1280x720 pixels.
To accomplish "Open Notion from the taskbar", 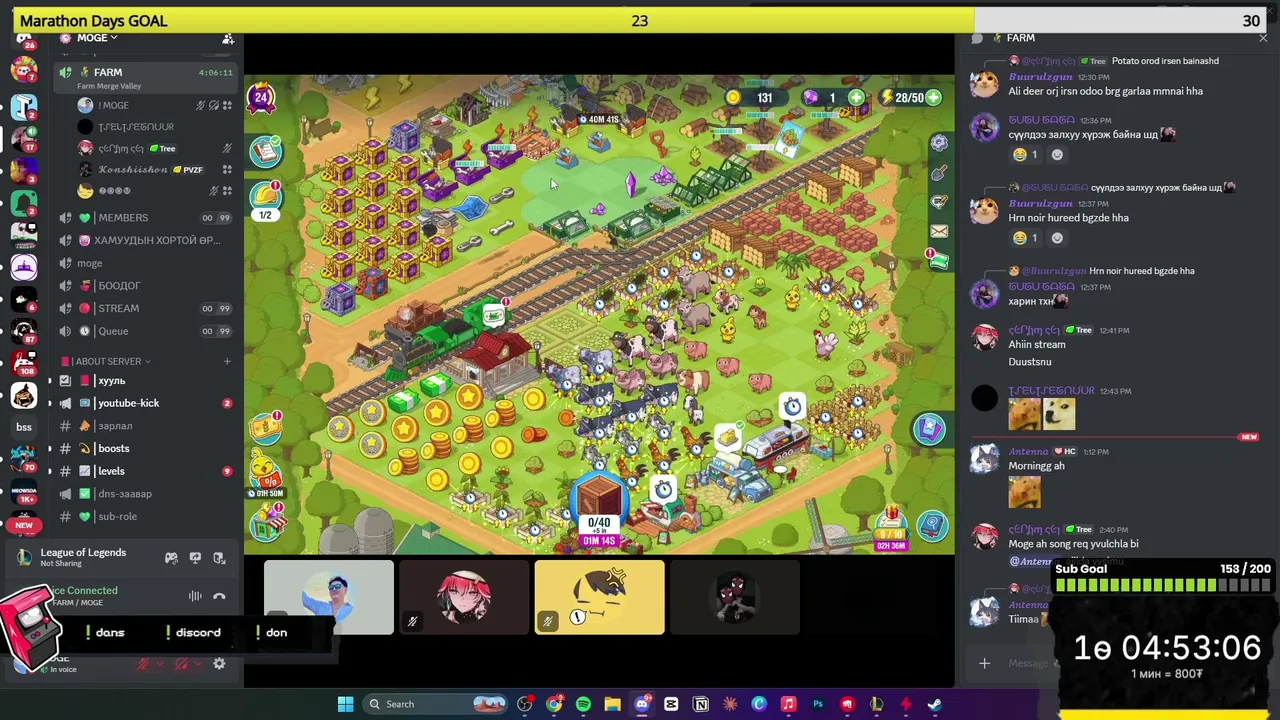I will tap(701, 704).
